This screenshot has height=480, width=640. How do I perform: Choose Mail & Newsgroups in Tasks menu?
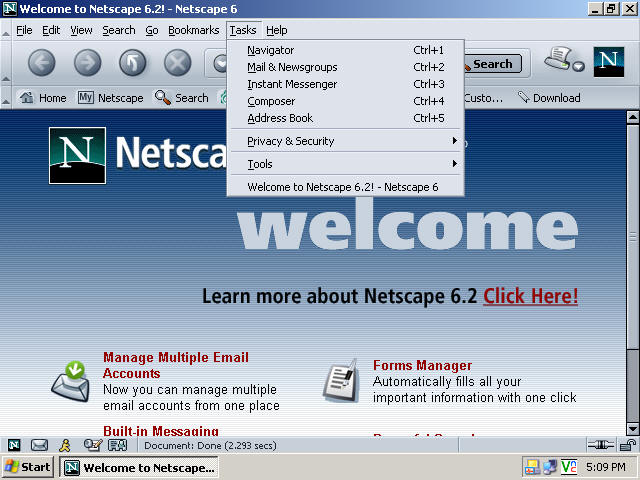pyautogui.click(x=345, y=67)
